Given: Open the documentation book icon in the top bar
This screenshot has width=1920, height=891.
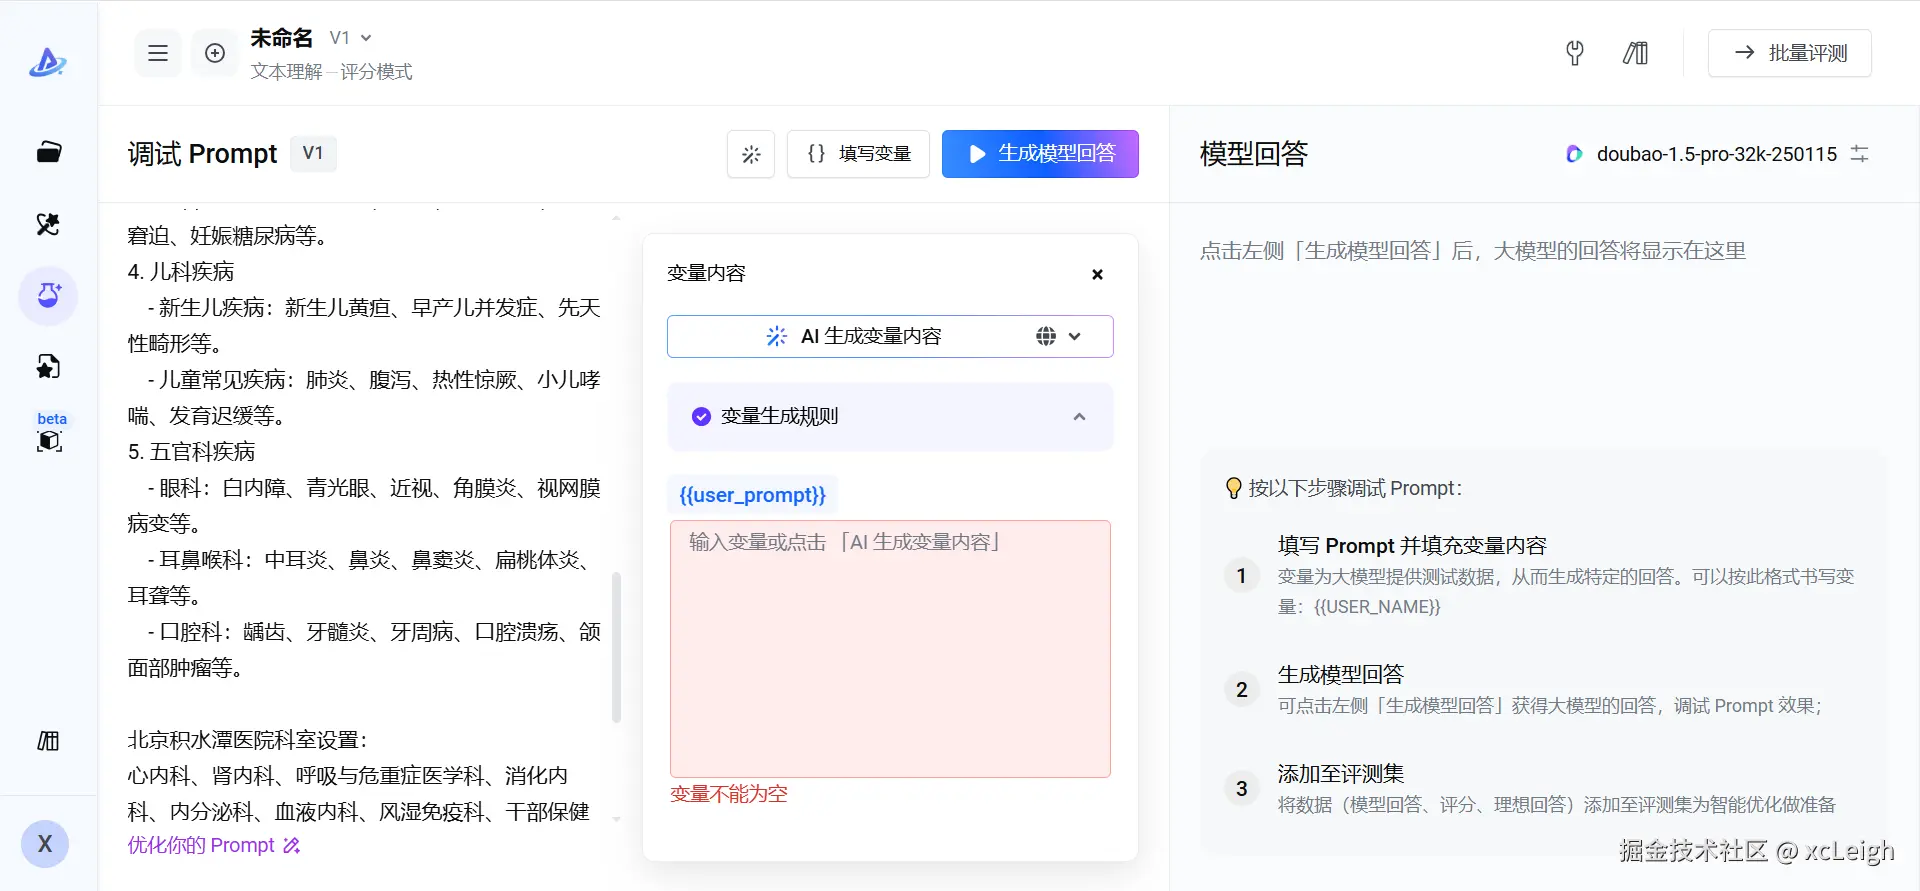Looking at the screenshot, I should tap(1636, 53).
